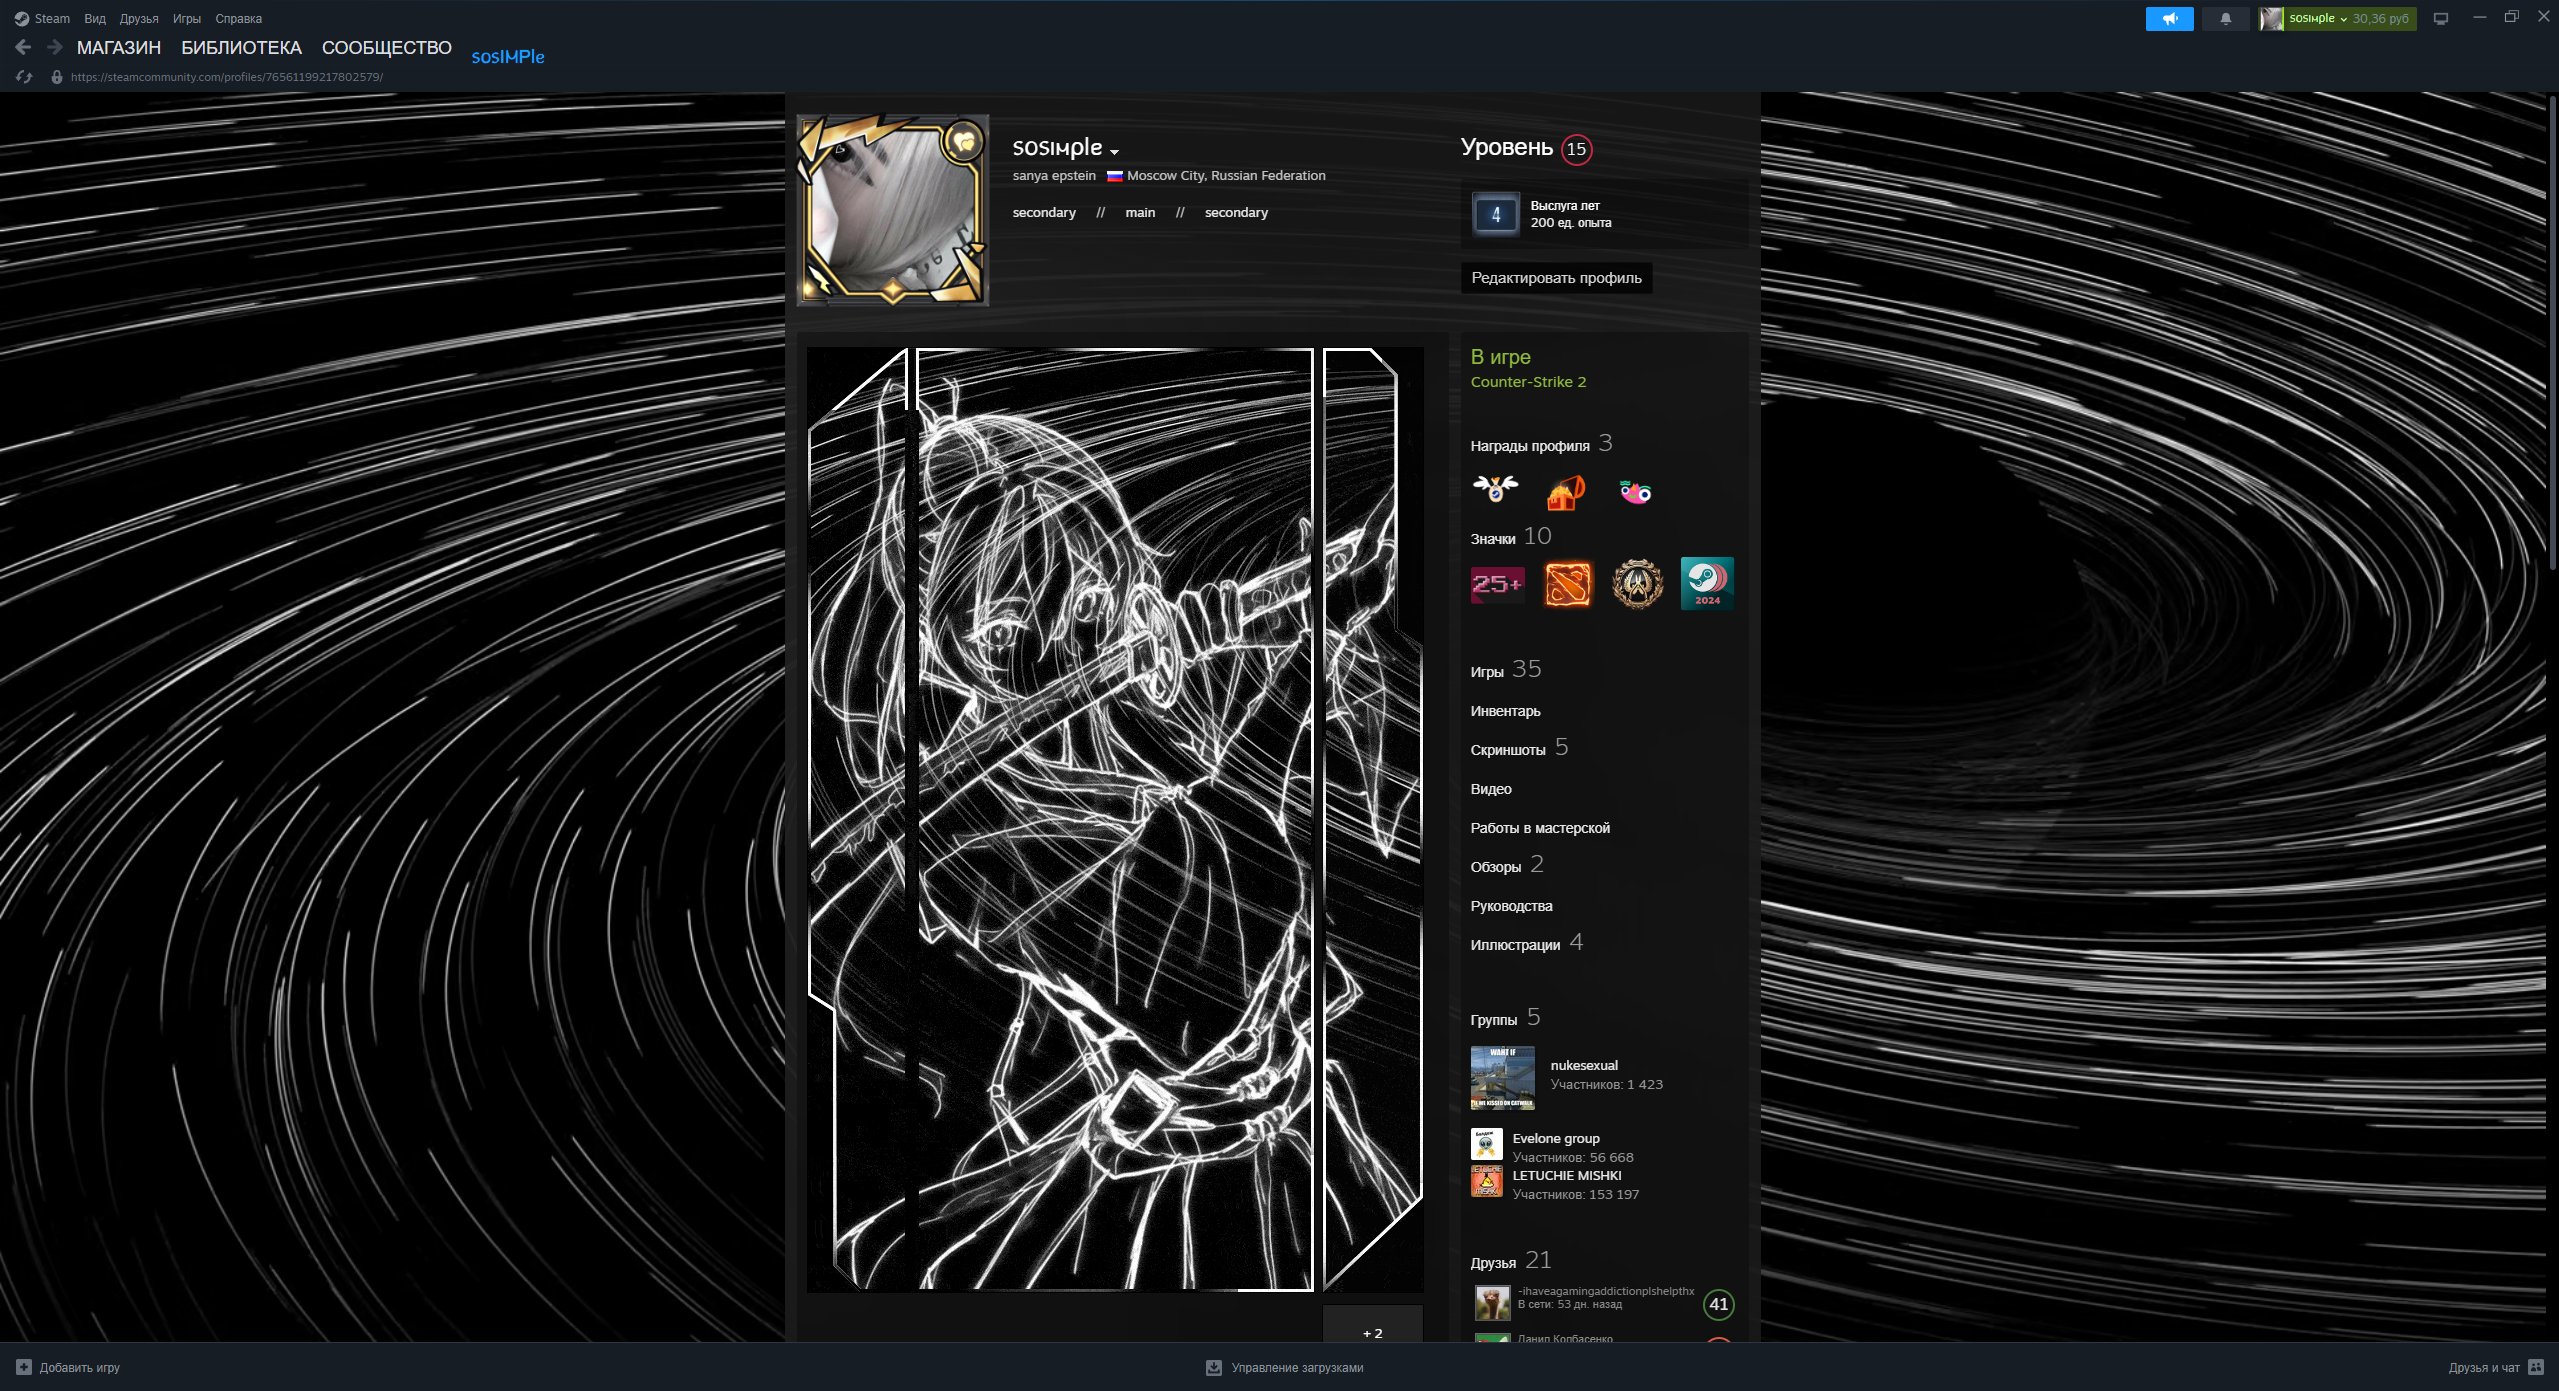Click the orange profile award icon

pos(1565,491)
